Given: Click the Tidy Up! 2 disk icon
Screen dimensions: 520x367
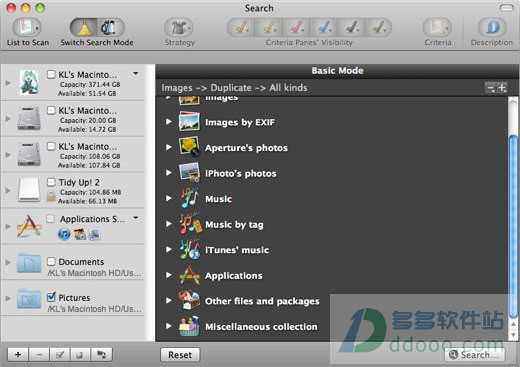Looking at the screenshot, I should point(29,190).
